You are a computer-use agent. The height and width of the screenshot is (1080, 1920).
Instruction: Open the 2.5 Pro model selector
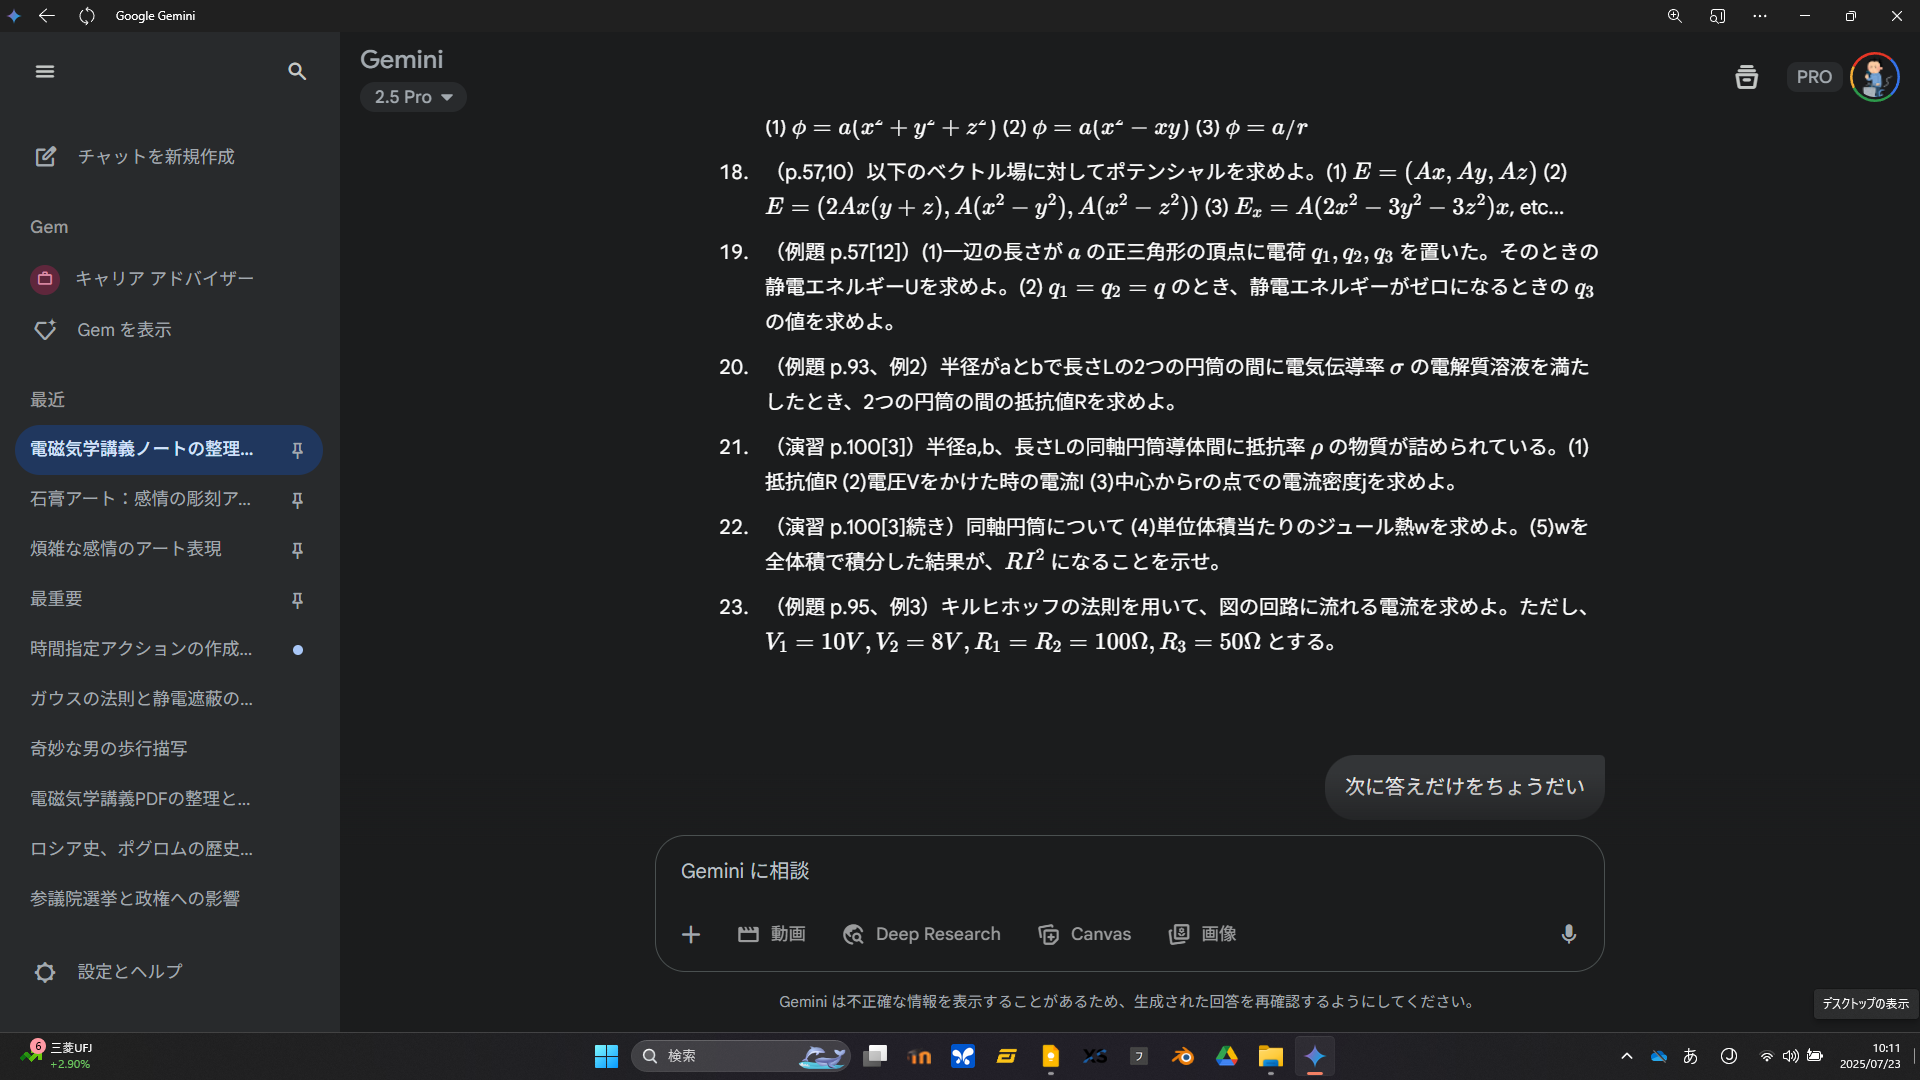[412, 96]
